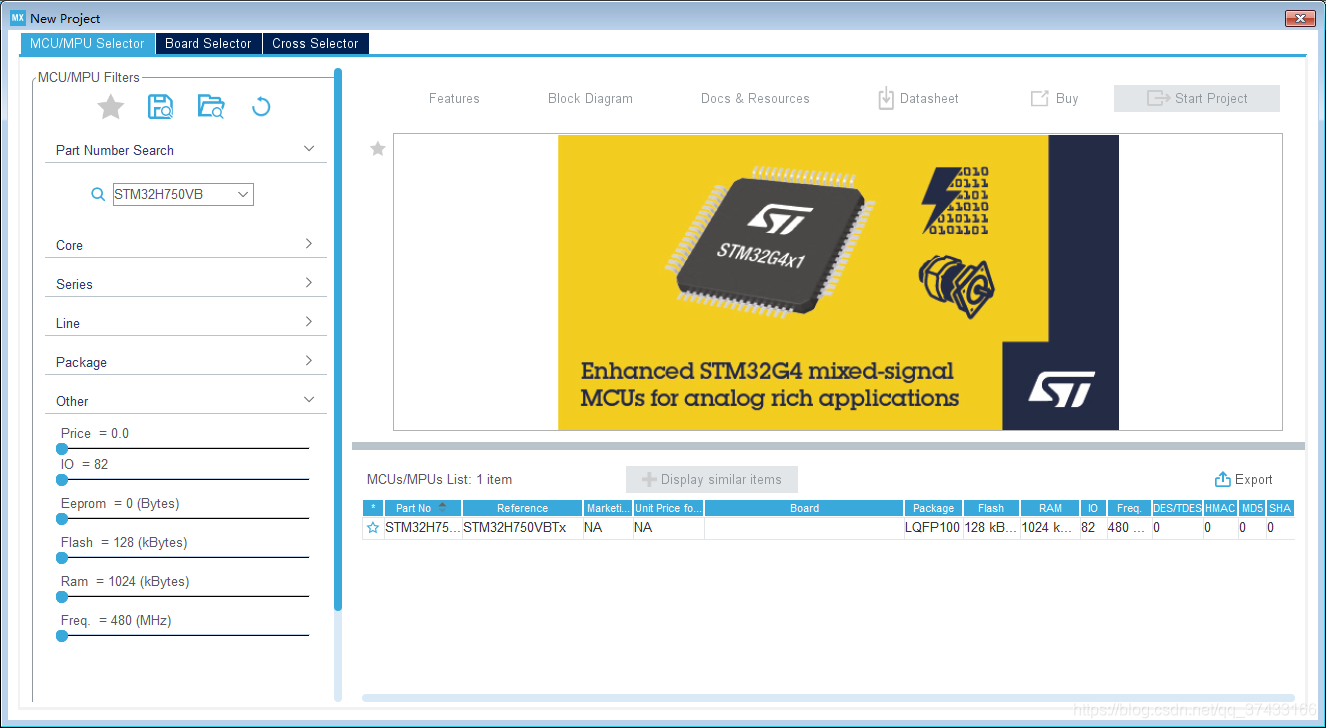Open the Cross Selector tab
This screenshot has height=728, width=1326.
click(315, 43)
